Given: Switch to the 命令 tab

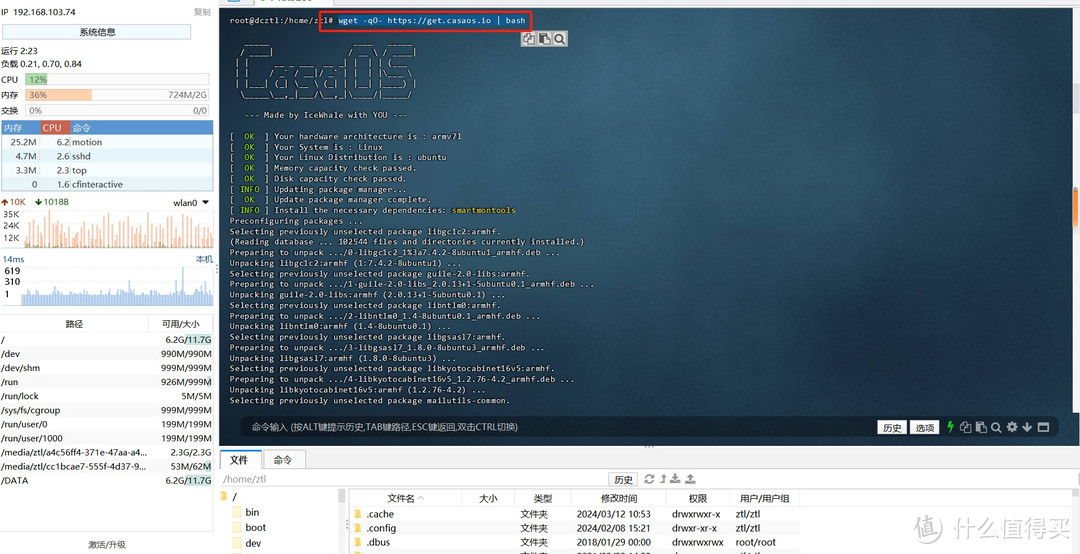Looking at the screenshot, I should pyautogui.click(x=283, y=460).
